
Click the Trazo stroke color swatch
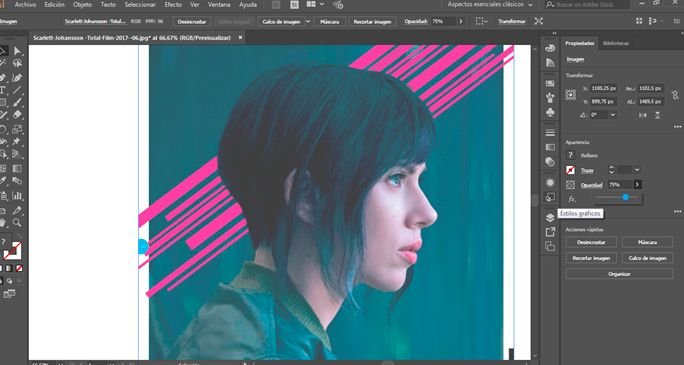click(571, 170)
